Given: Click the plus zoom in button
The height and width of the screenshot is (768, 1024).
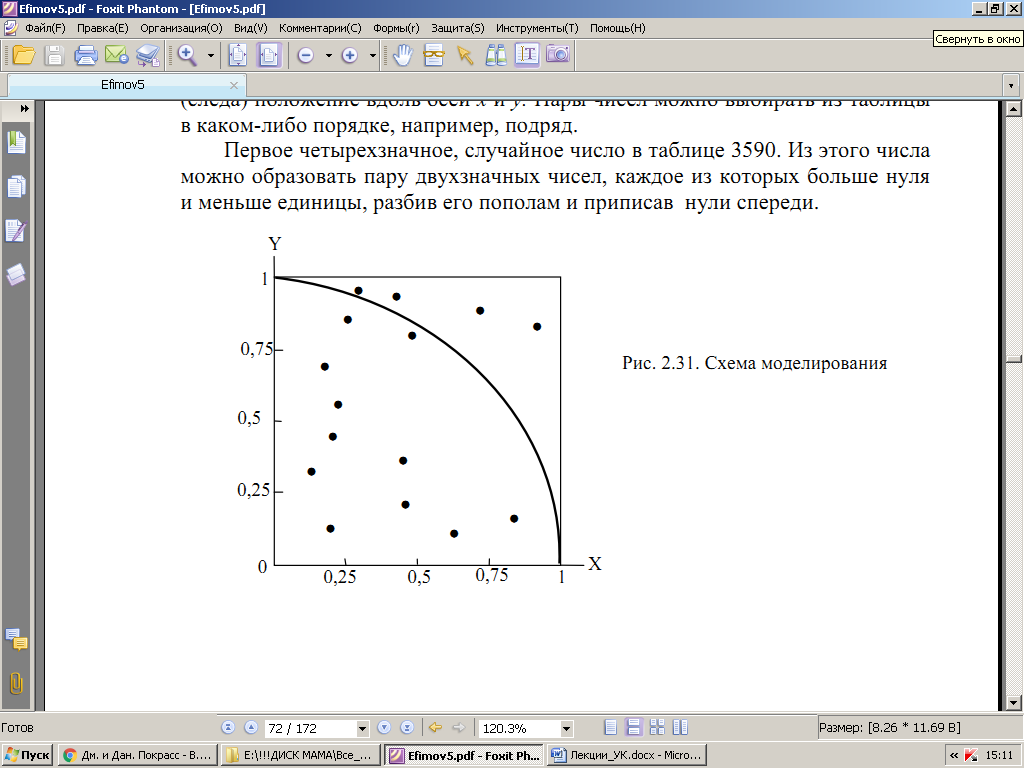Looking at the screenshot, I should pyautogui.click(x=349, y=56).
